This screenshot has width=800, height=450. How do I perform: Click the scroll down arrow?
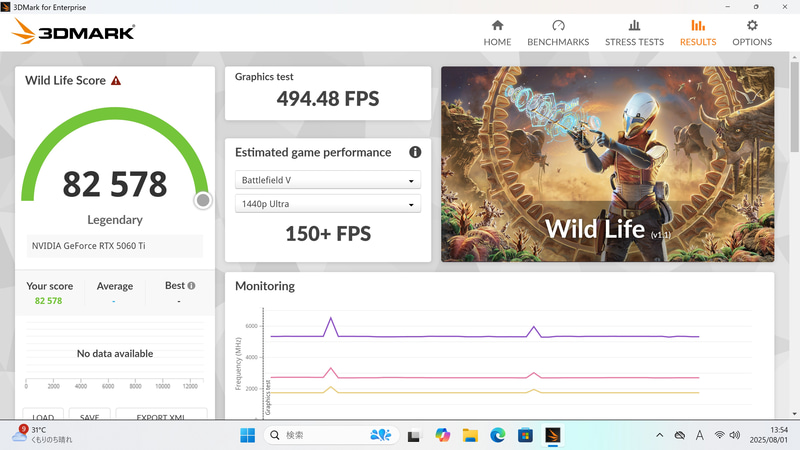point(794,414)
